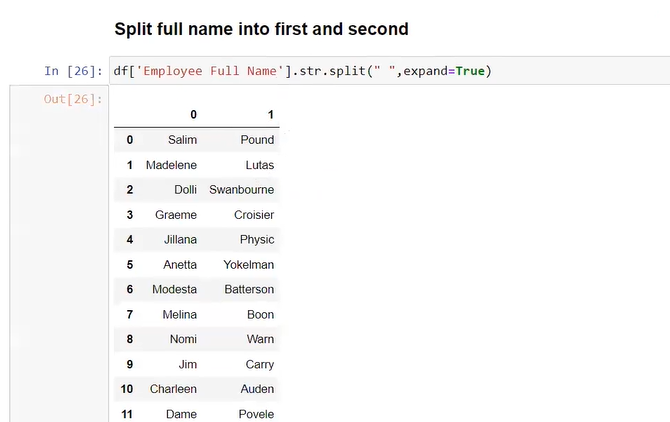Select the 'Charleen' cell in row 10
This screenshot has width=670, height=422.
click(173, 389)
